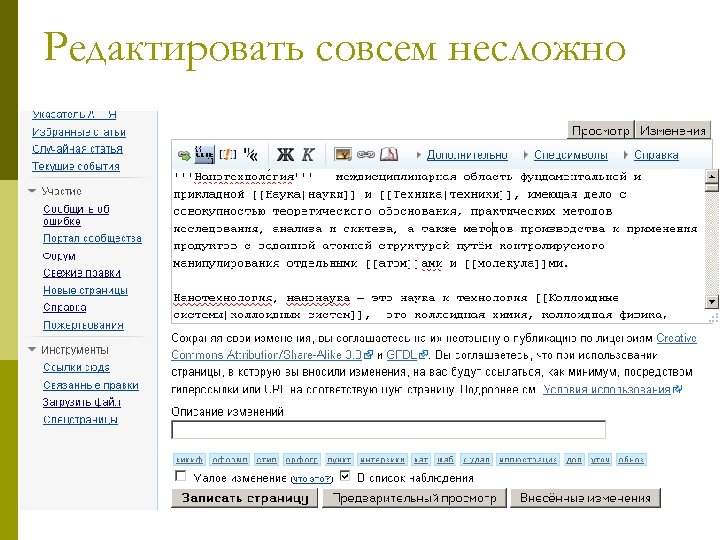720x540 pixels.
Task: Open Сообщить об ошибке link
Action: 76,215
